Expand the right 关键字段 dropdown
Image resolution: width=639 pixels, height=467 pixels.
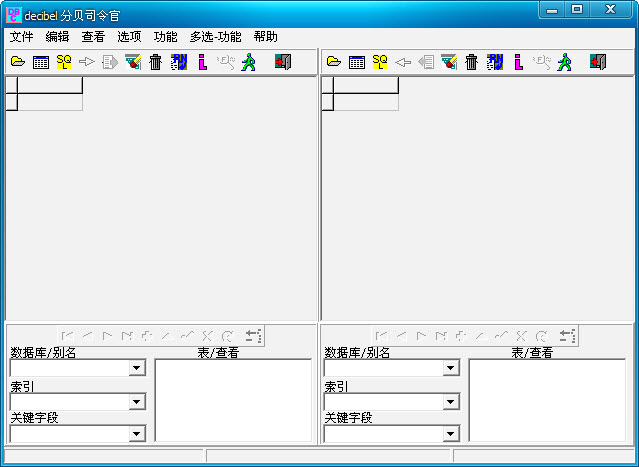(x=451, y=434)
